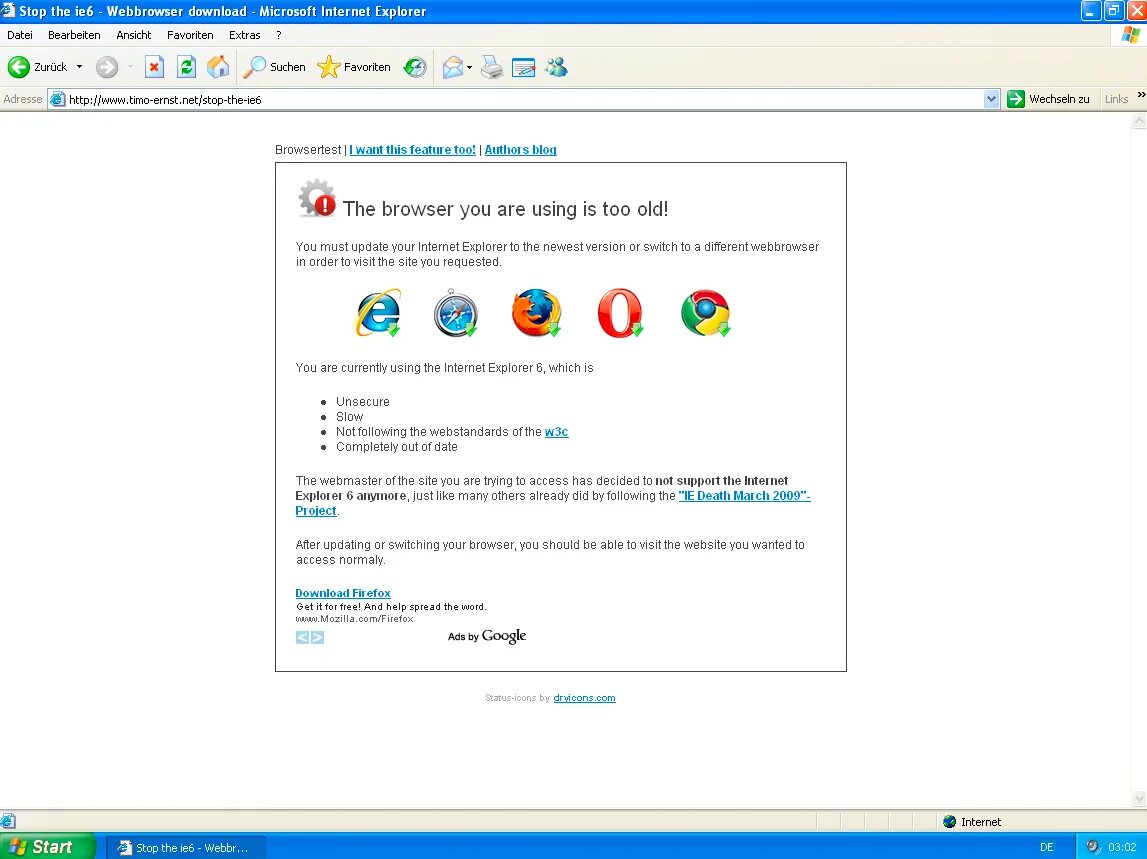
Task: Open the Mail button dropdown arrow
Action: pyautogui.click(x=470, y=67)
